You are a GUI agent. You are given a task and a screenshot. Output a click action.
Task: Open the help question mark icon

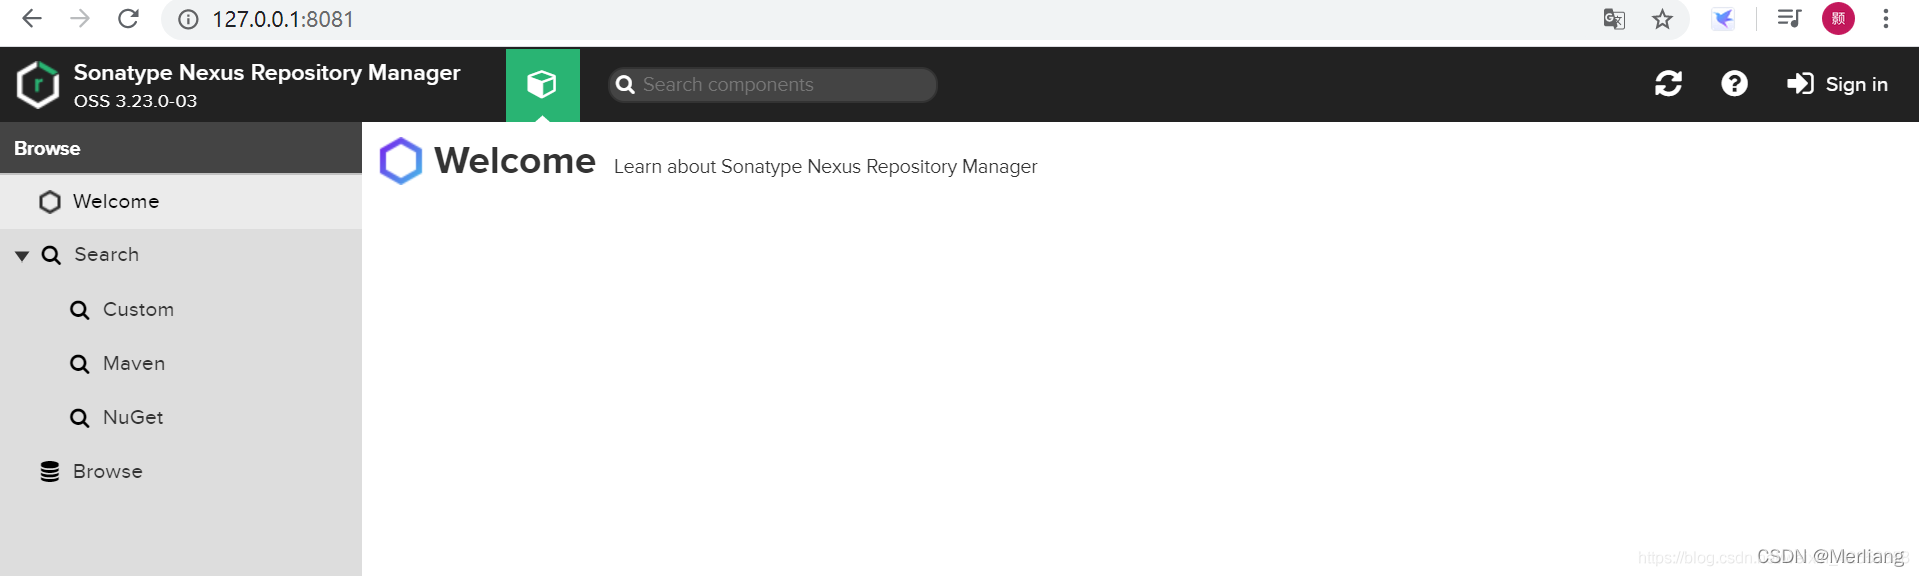coord(1734,84)
